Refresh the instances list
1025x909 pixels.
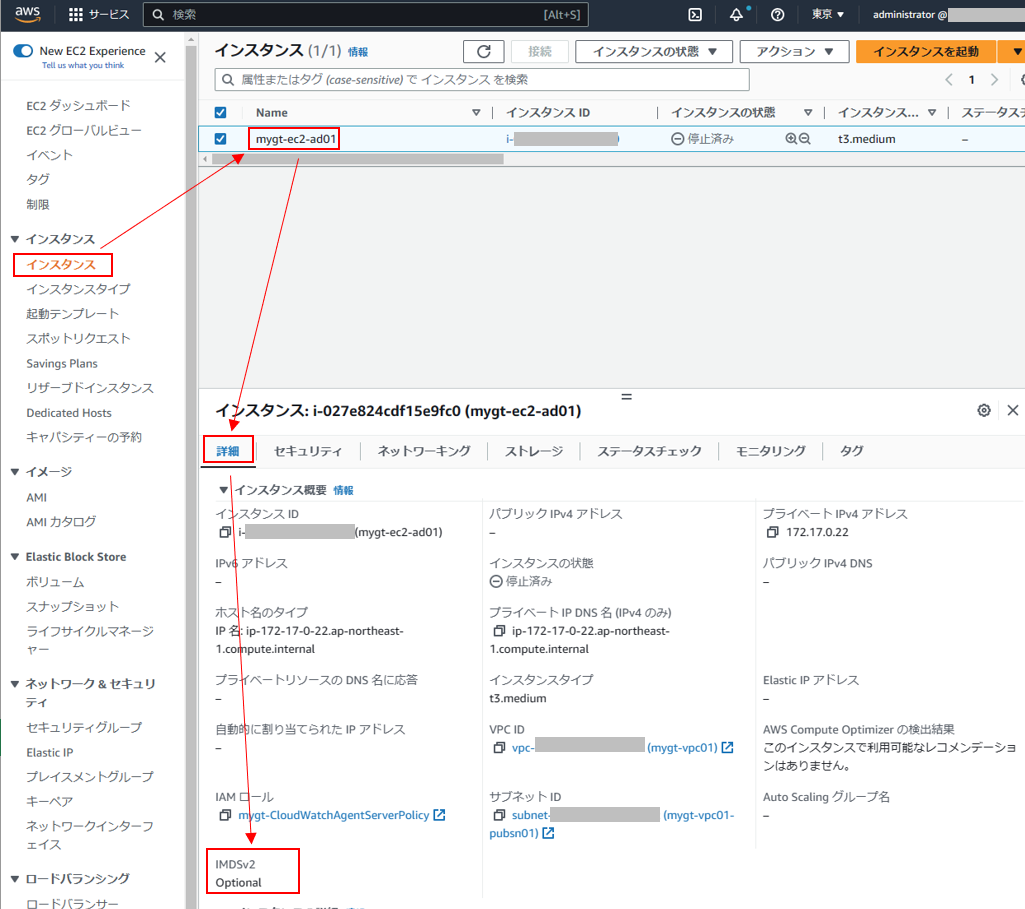pyautogui.click(x=484, y=52)
